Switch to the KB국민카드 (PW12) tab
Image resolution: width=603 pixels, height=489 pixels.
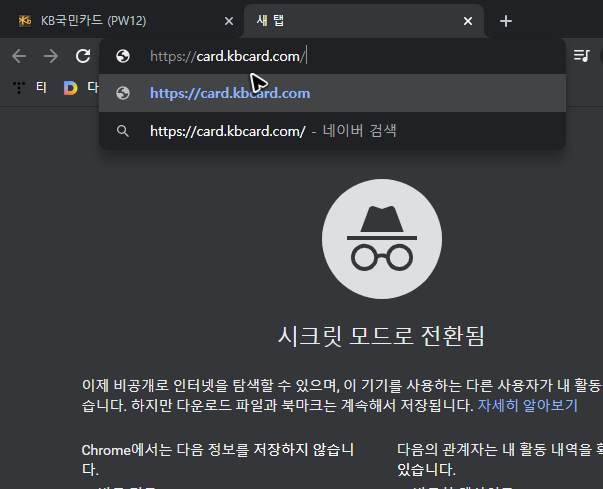[x=123, y=21]
